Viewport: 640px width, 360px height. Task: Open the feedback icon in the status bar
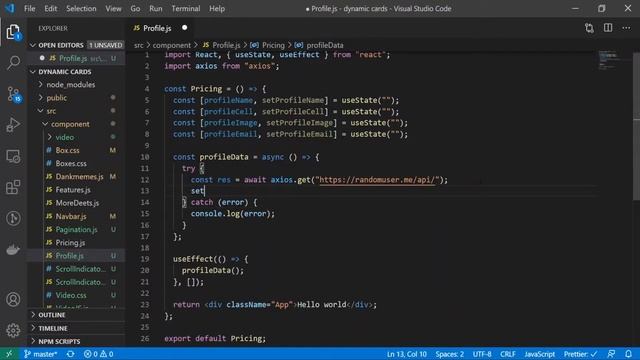(x=611, y=354)
